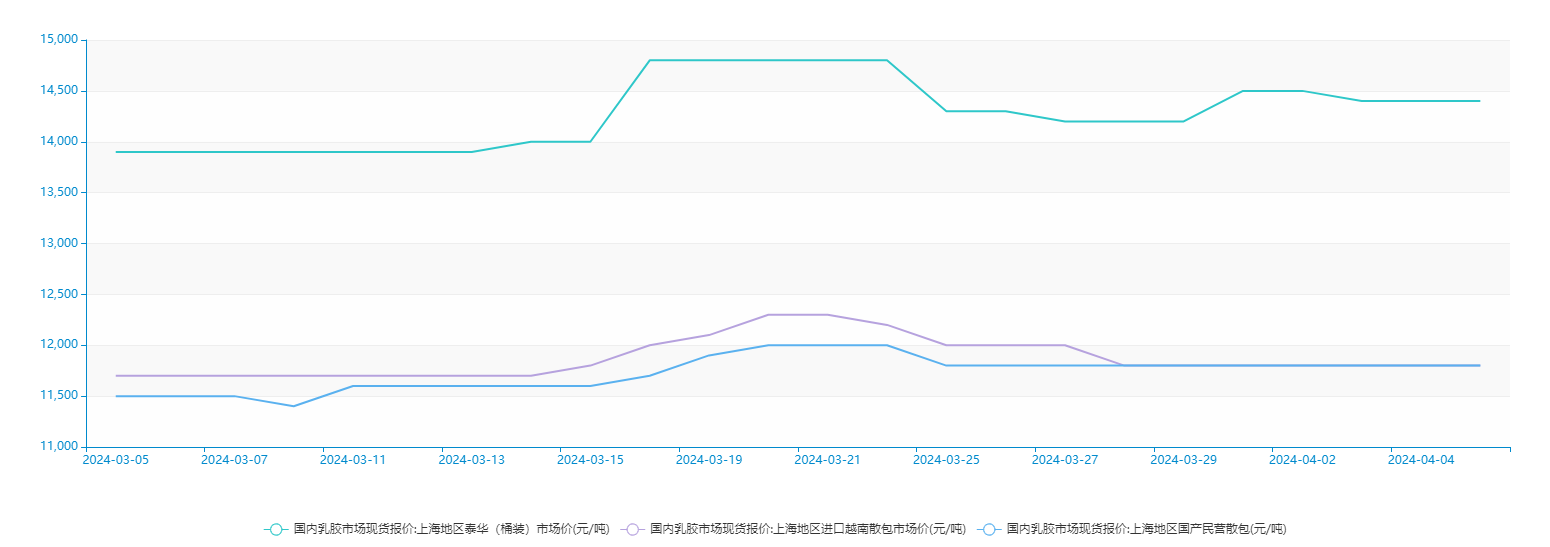Click the purple legend marker for 进口越南散包
Image resolution: width=1550 pixels, height=547 pixels.
(632, 529)
